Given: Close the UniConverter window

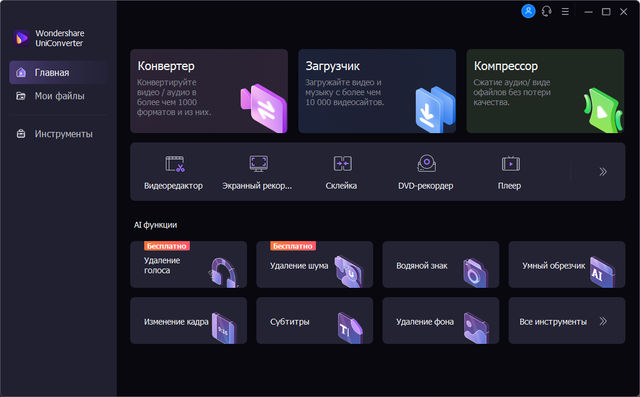Looking at the screenshot, I should click(624, 12).
